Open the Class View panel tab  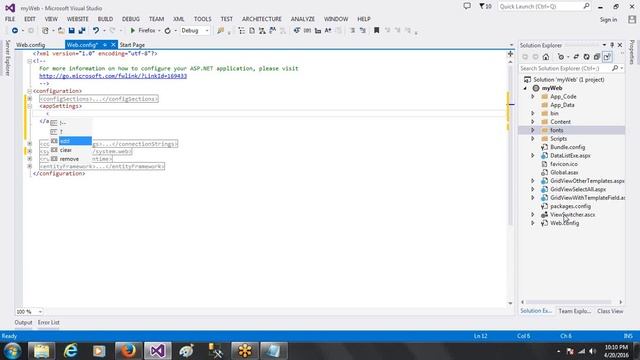[x=610, y=311]
